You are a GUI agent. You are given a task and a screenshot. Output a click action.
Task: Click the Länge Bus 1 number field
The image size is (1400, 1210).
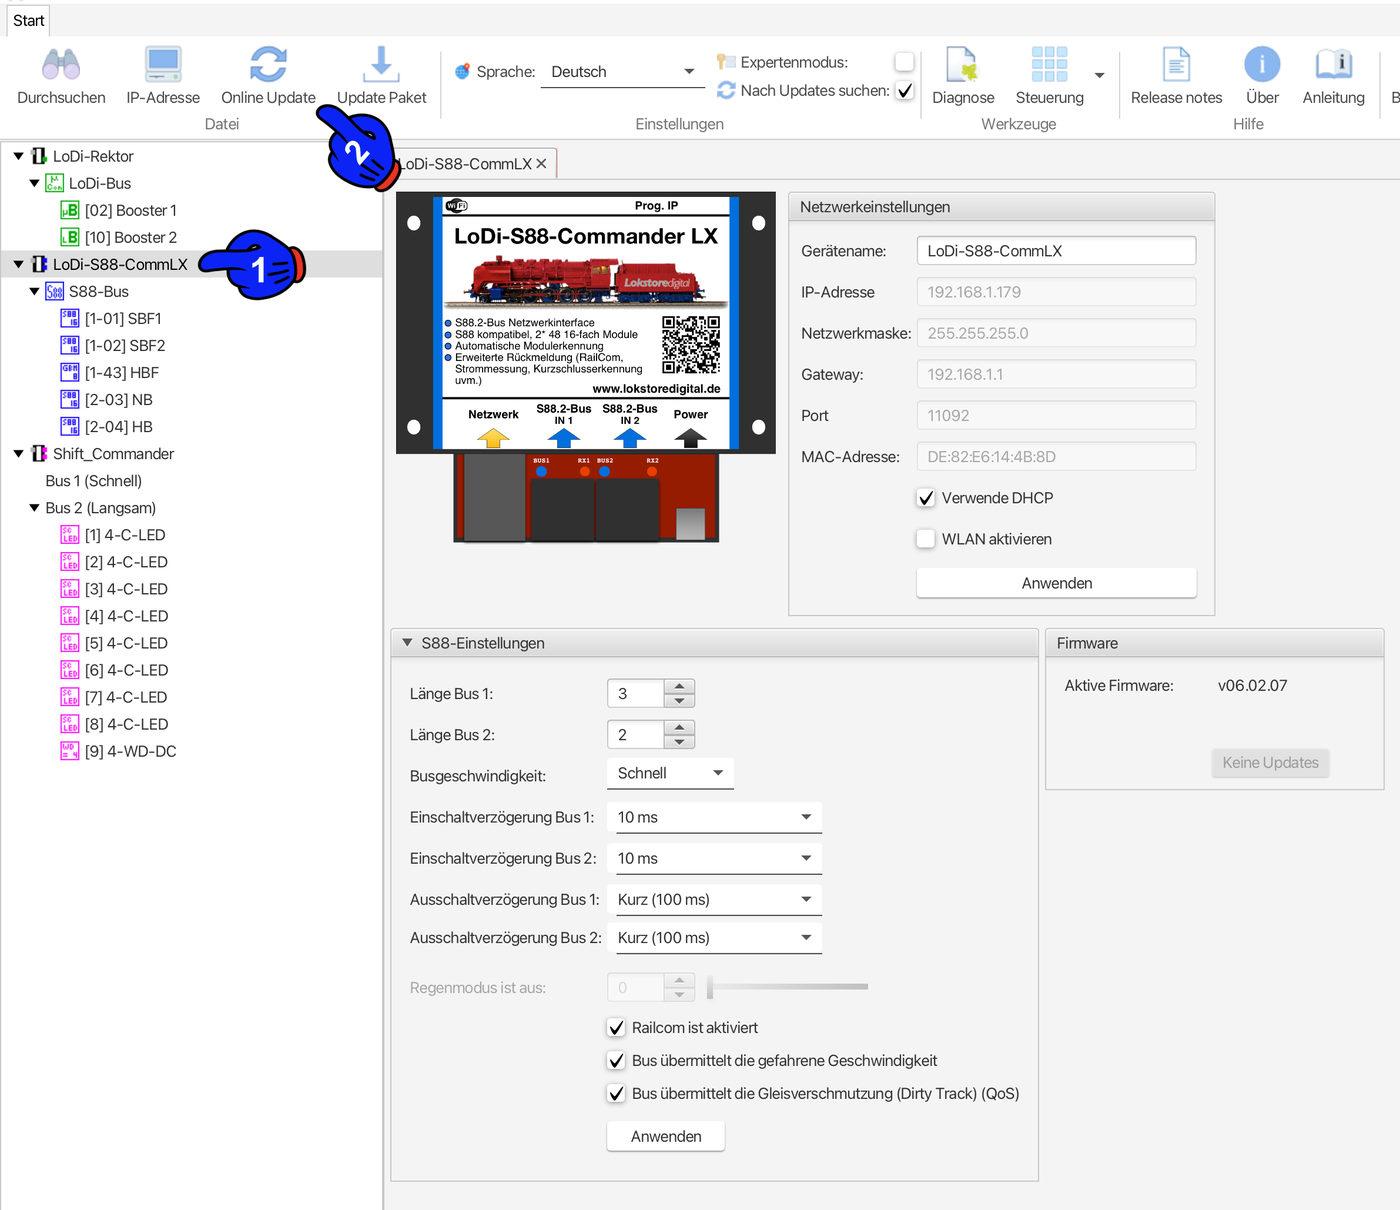(x=636, y=694)
